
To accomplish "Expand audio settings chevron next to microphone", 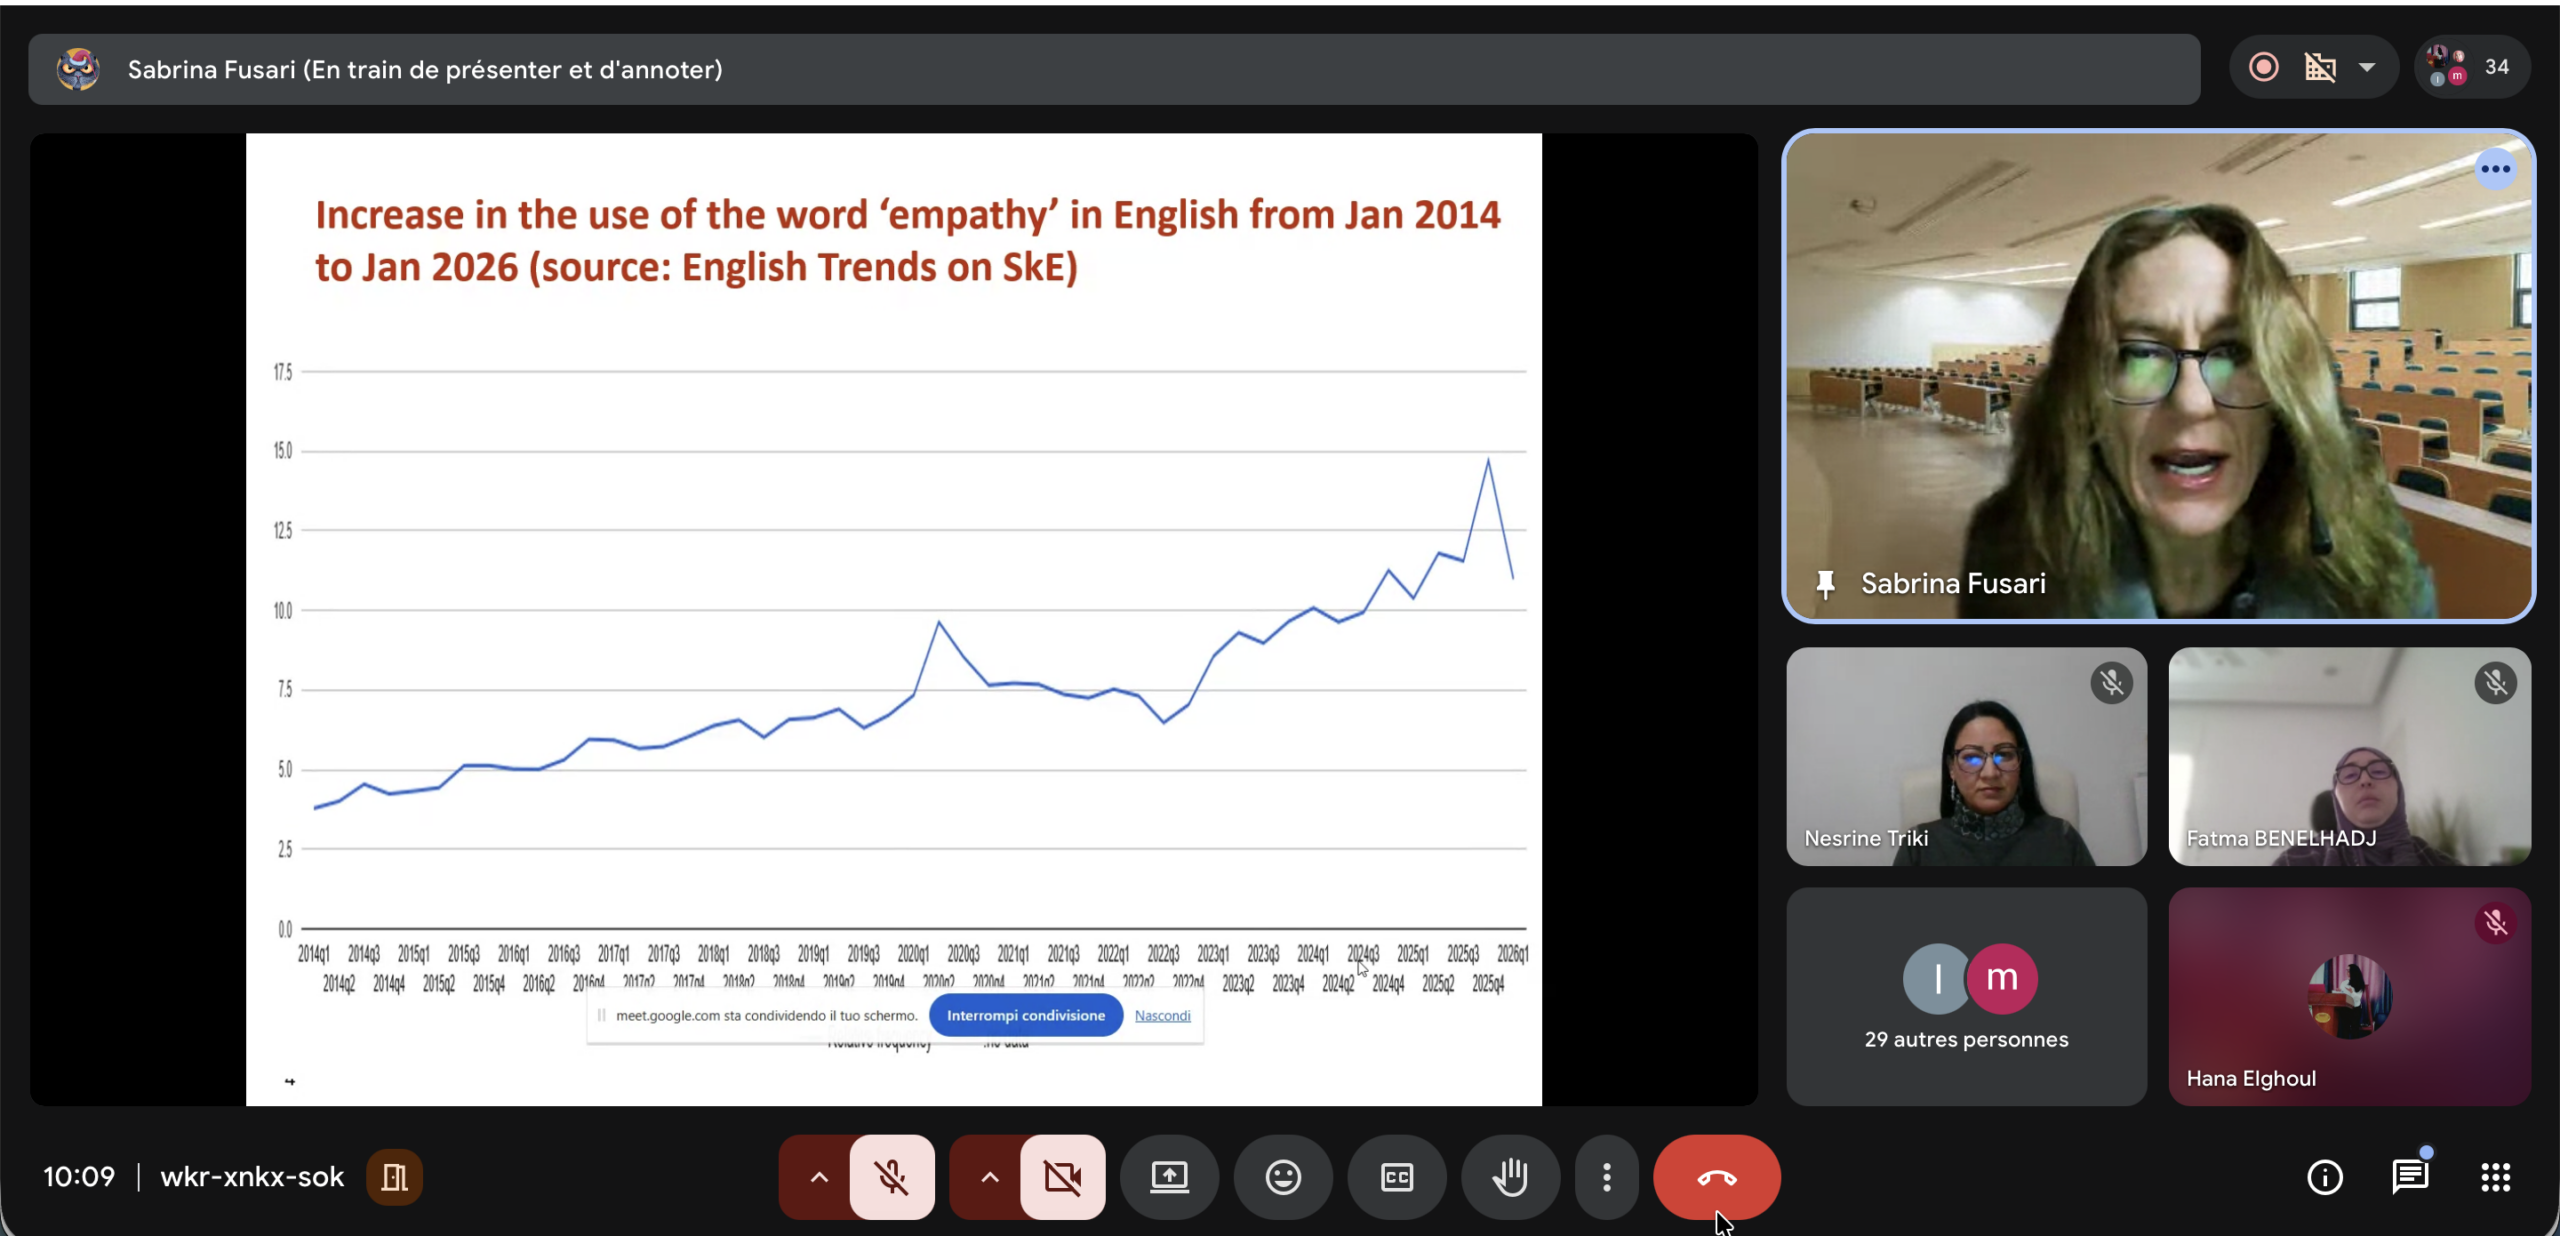I will click(x=818, y=1177).
